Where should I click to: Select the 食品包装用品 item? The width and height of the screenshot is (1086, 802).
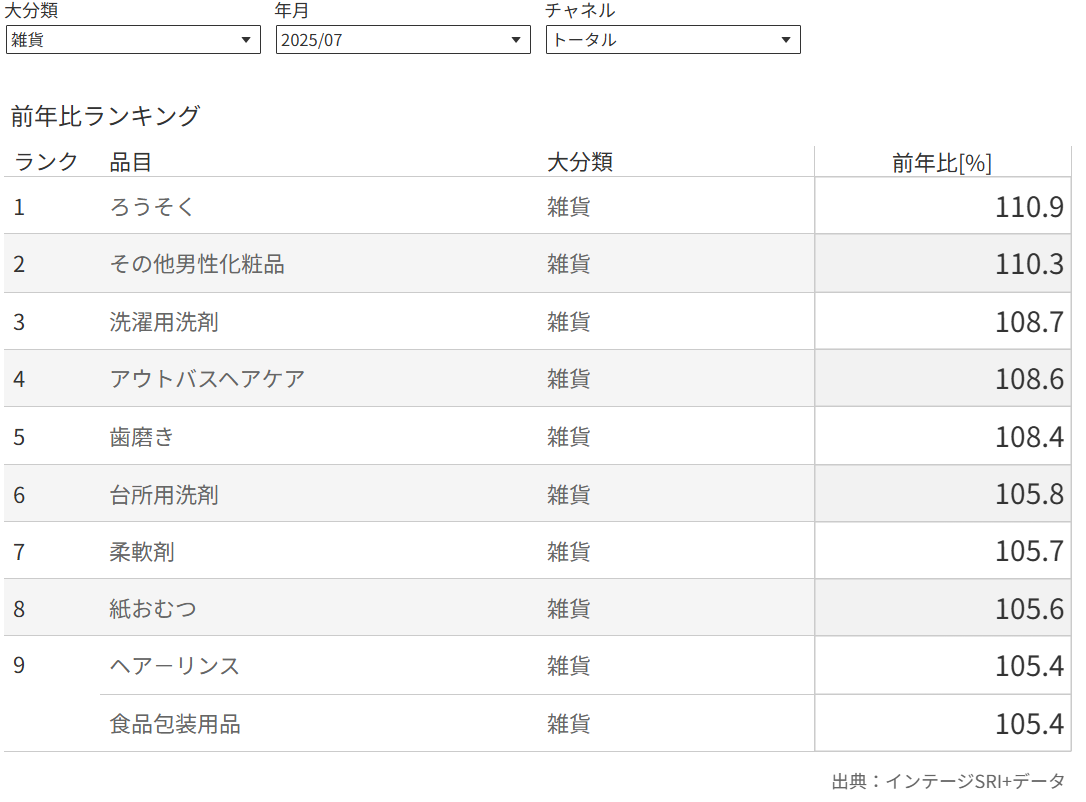click(175, 724)
